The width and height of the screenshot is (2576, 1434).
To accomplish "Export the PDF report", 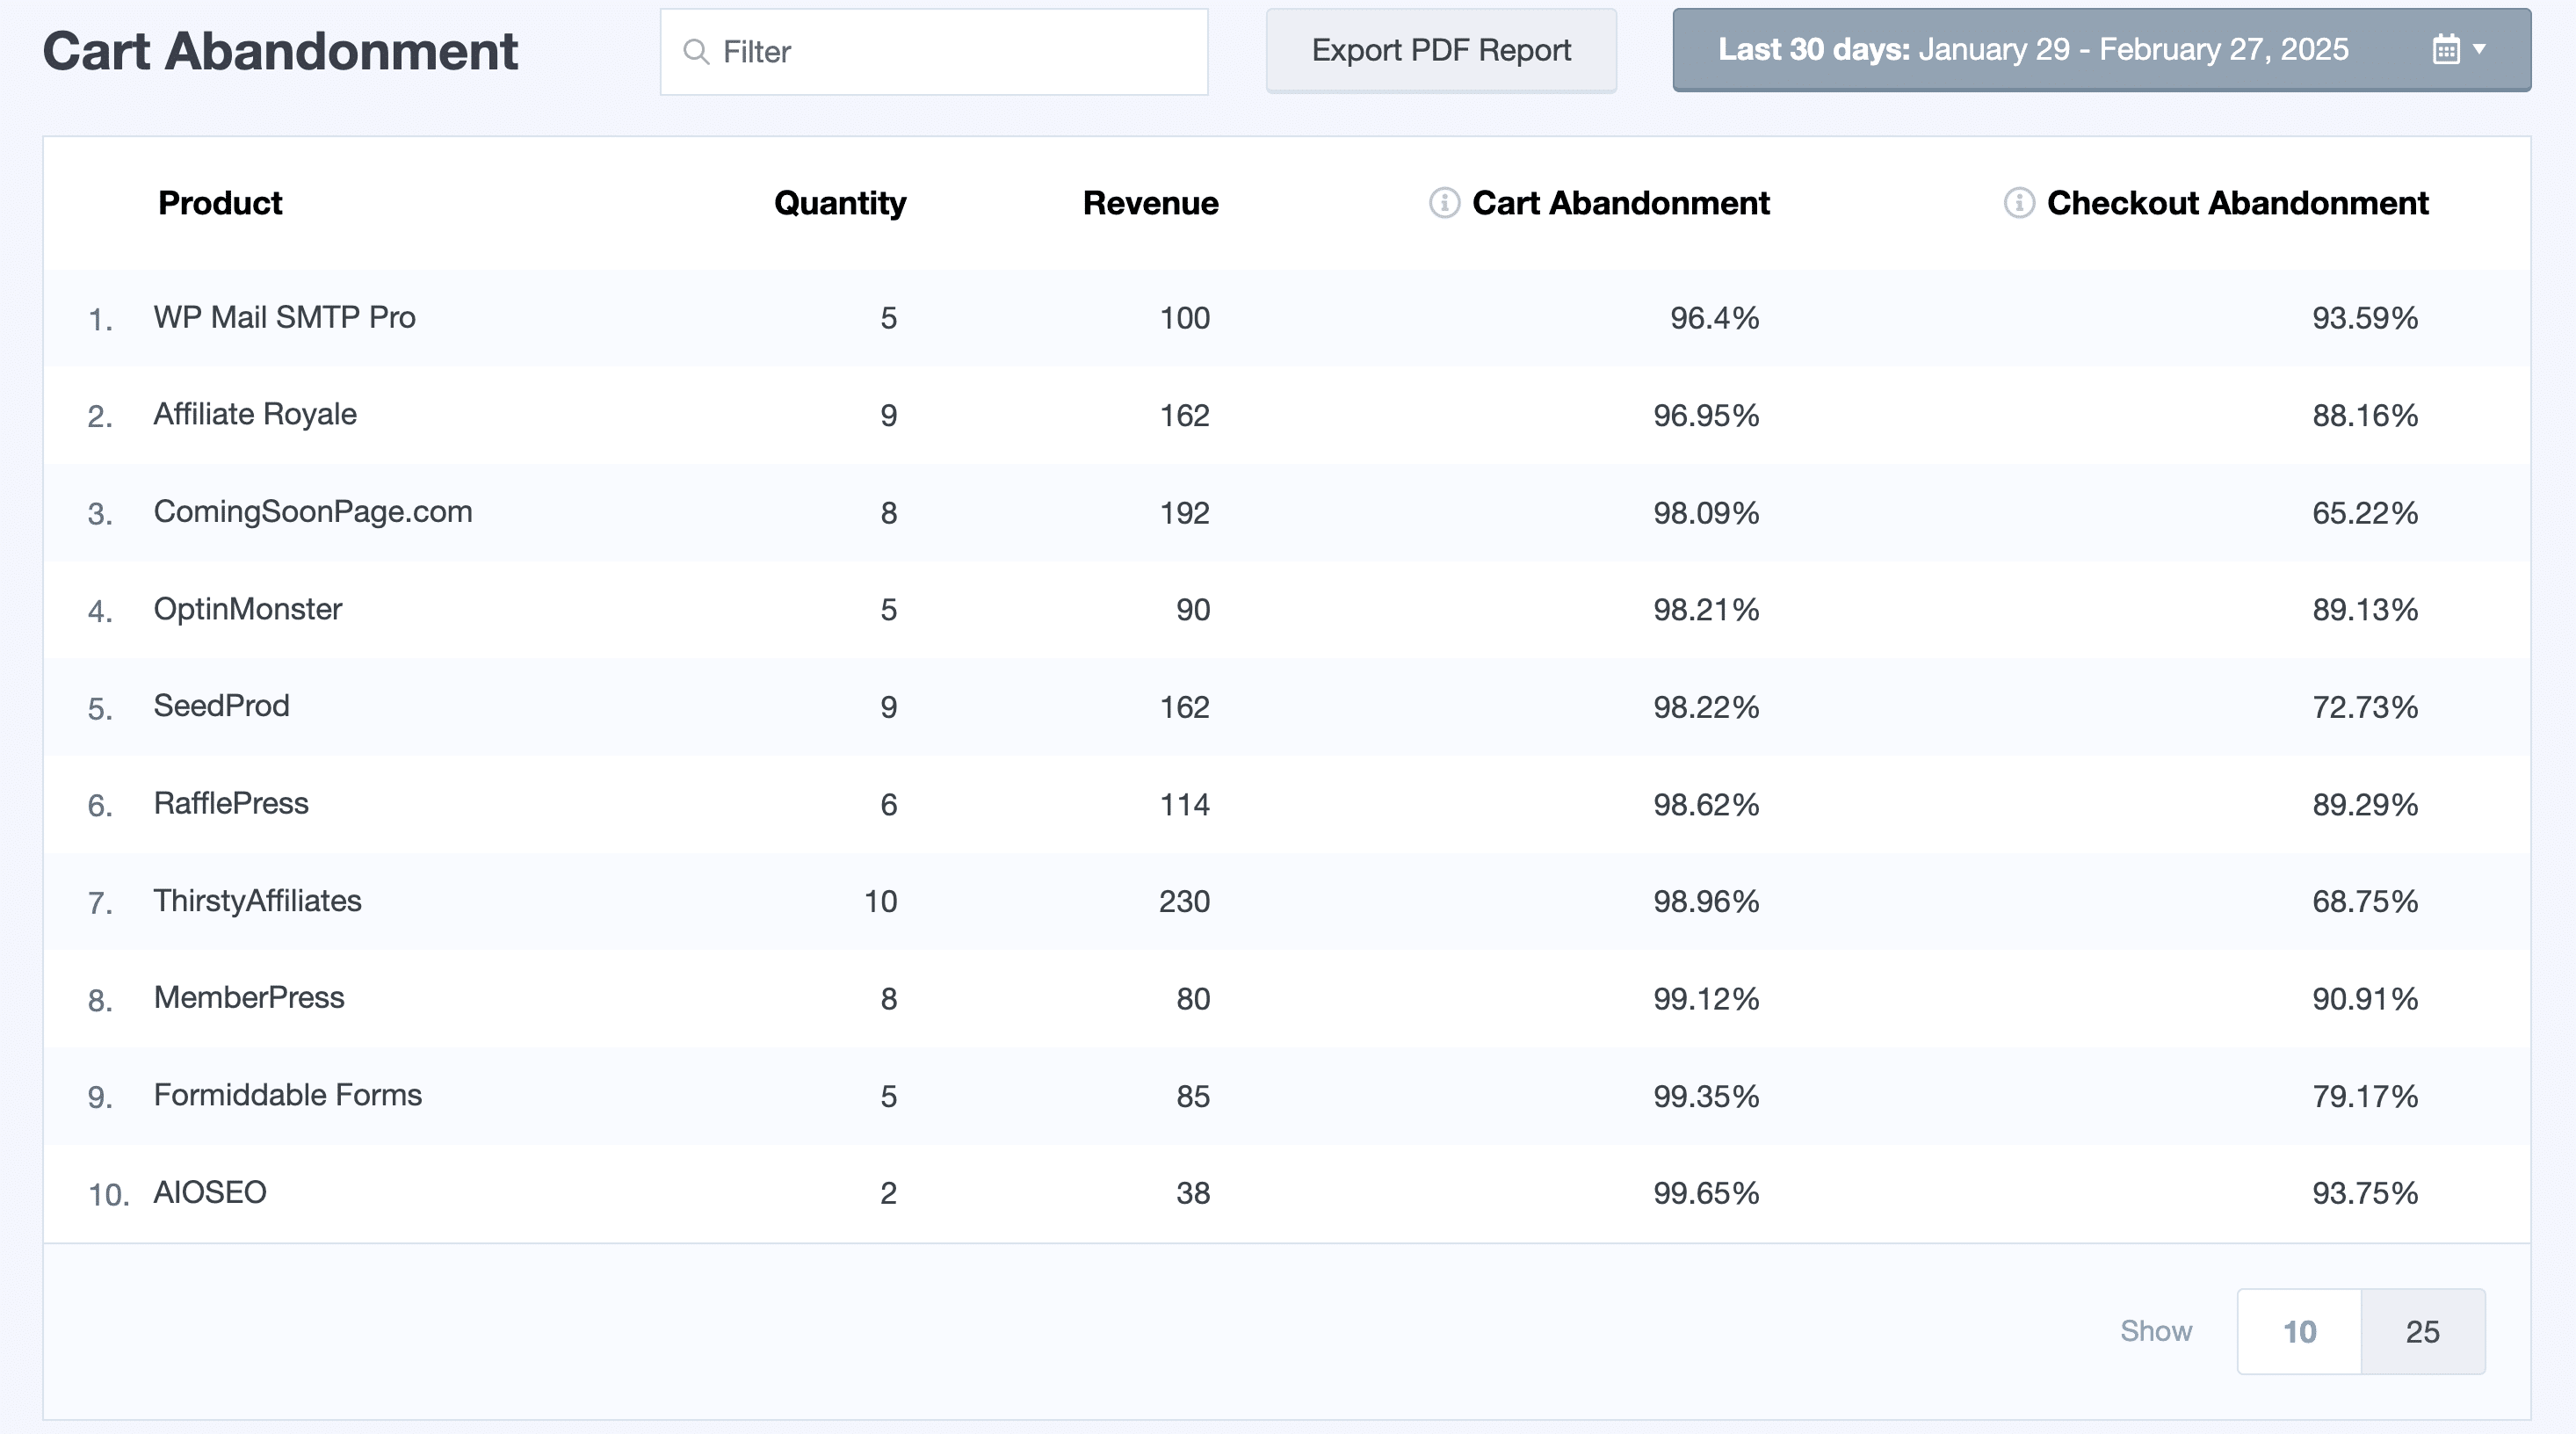I will (1440, 51).
